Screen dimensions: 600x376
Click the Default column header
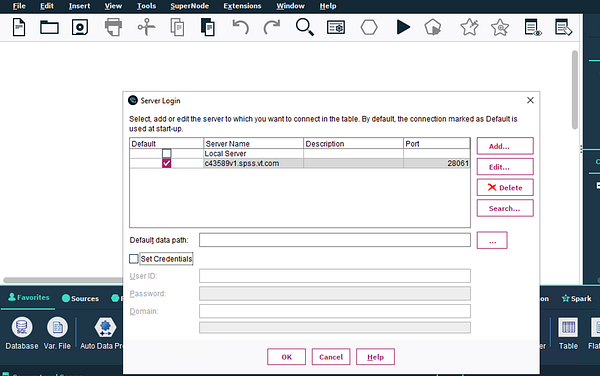[166, 143]
